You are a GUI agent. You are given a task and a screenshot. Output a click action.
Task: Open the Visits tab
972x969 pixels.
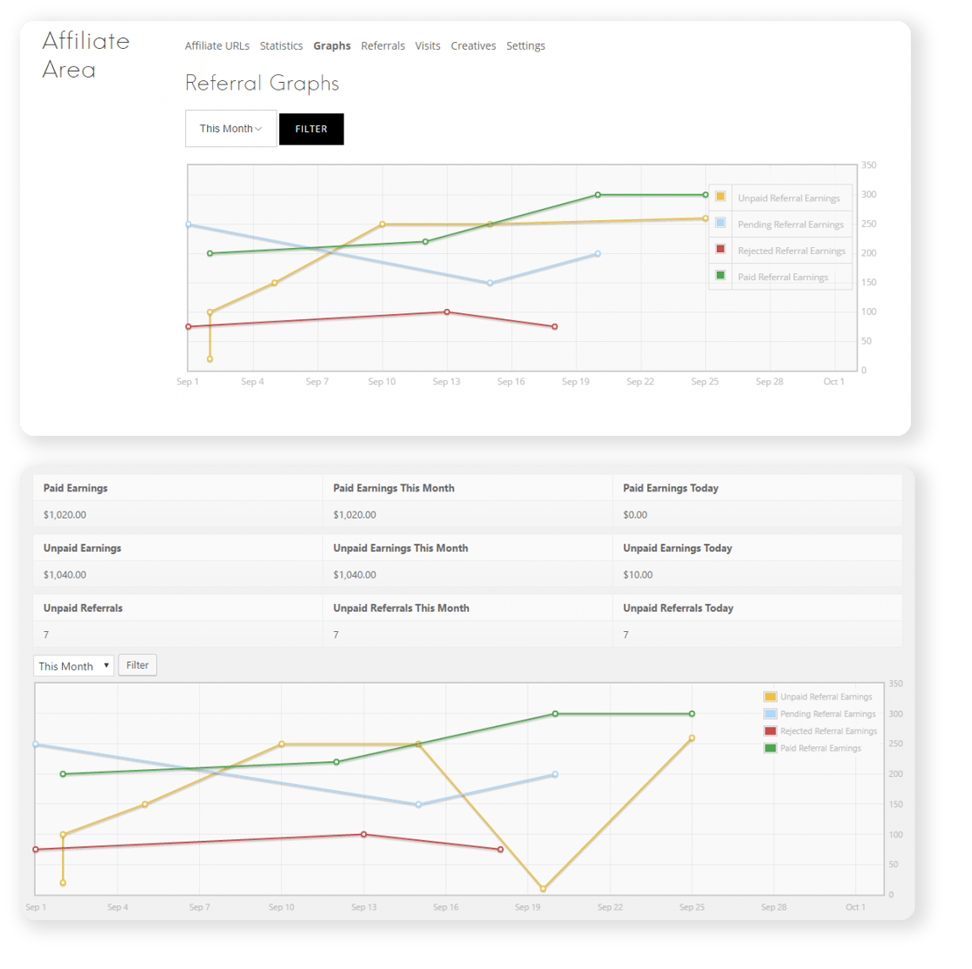click(428, 46)
